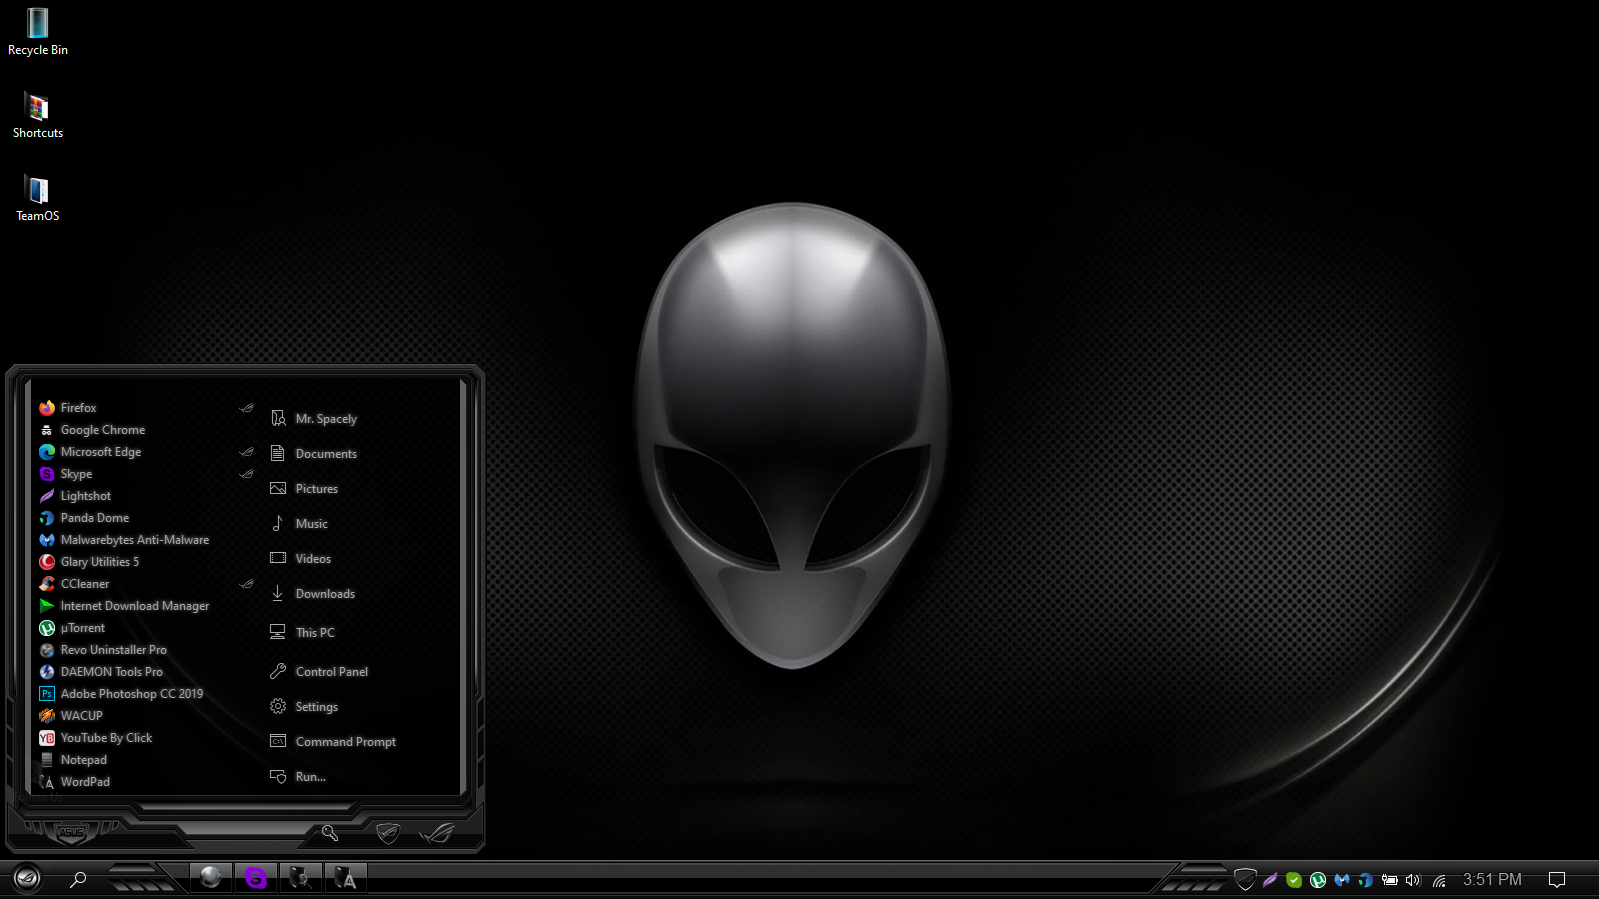Open the volume speaker control
The height and width of the screenshot is (899, 1599).
click(x=1413, y=880)
